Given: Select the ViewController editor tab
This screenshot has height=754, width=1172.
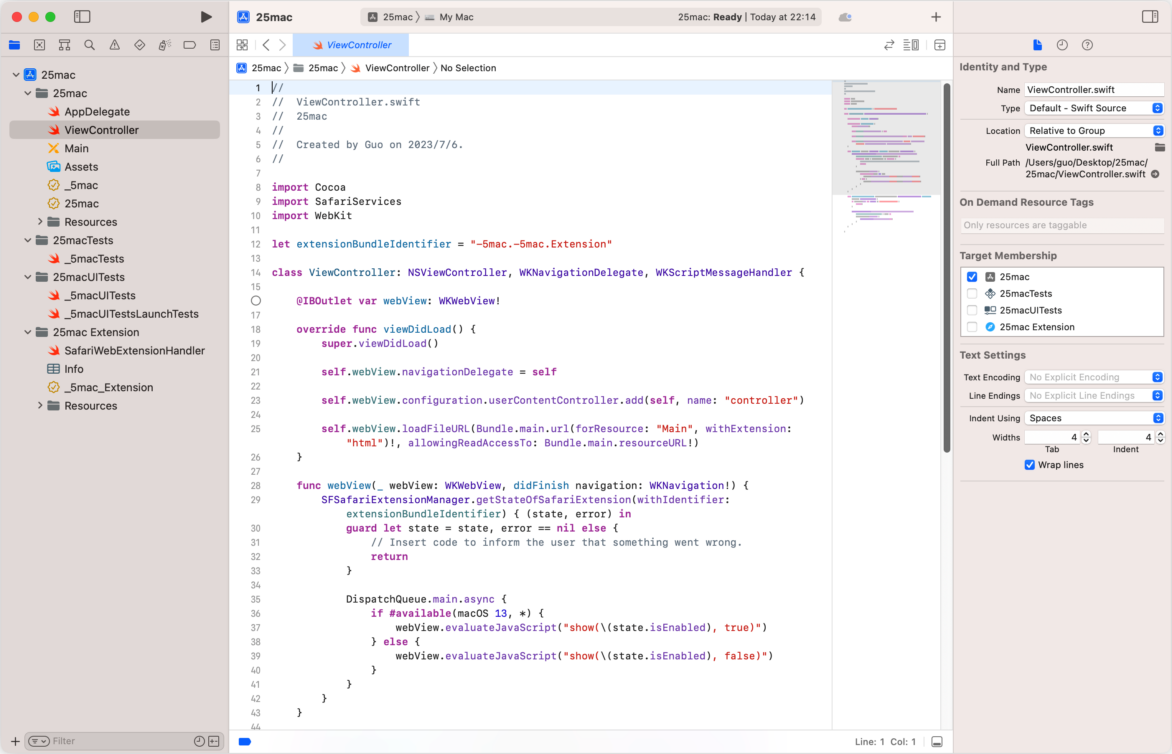Looking at the screenshot, I should click(x=351, y=45).
